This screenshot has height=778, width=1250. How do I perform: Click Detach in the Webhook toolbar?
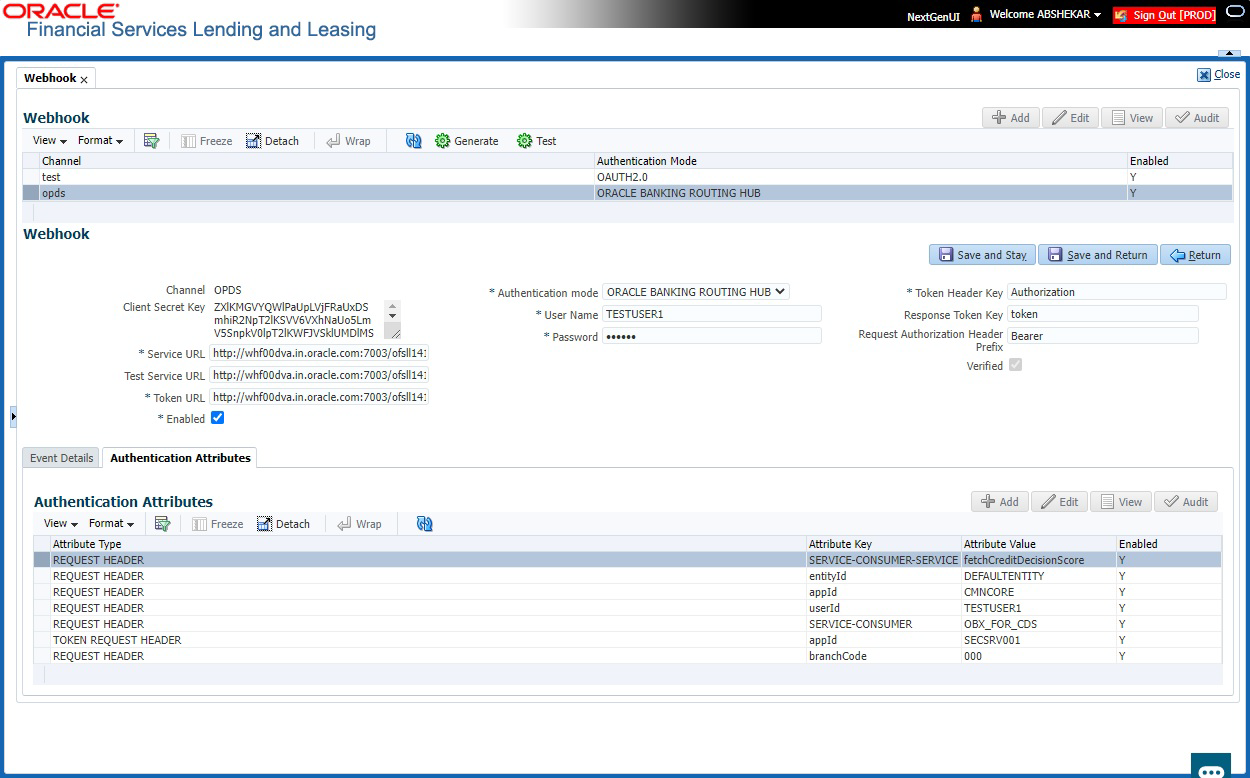click(272, 141)
